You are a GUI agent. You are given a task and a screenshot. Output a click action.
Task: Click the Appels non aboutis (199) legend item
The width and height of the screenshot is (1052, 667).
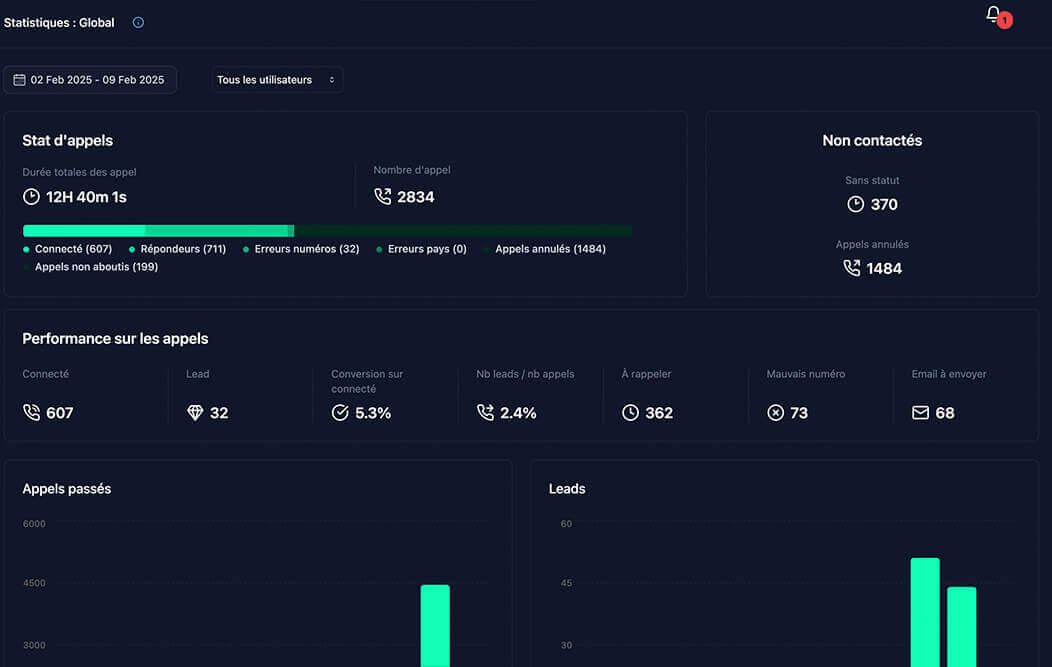click(x=91, y=267)
